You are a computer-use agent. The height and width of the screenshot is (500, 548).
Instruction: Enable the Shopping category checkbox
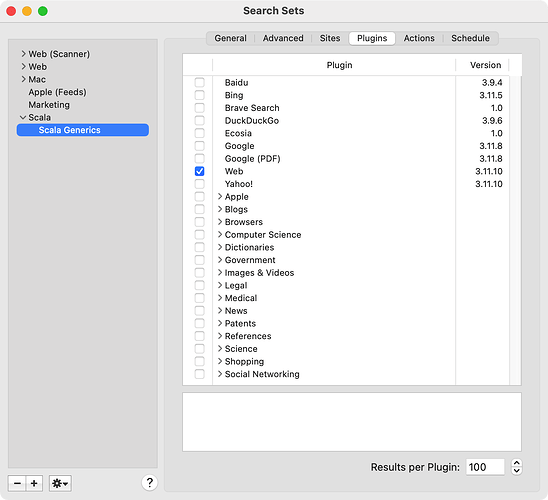click(200, 361)
